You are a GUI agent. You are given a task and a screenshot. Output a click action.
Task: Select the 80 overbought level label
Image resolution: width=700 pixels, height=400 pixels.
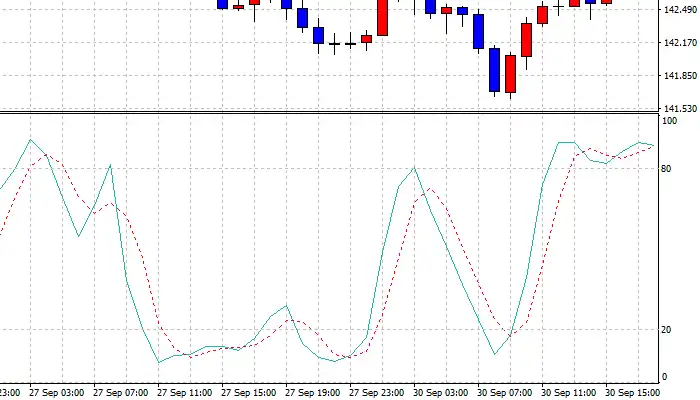click(669, 169)
